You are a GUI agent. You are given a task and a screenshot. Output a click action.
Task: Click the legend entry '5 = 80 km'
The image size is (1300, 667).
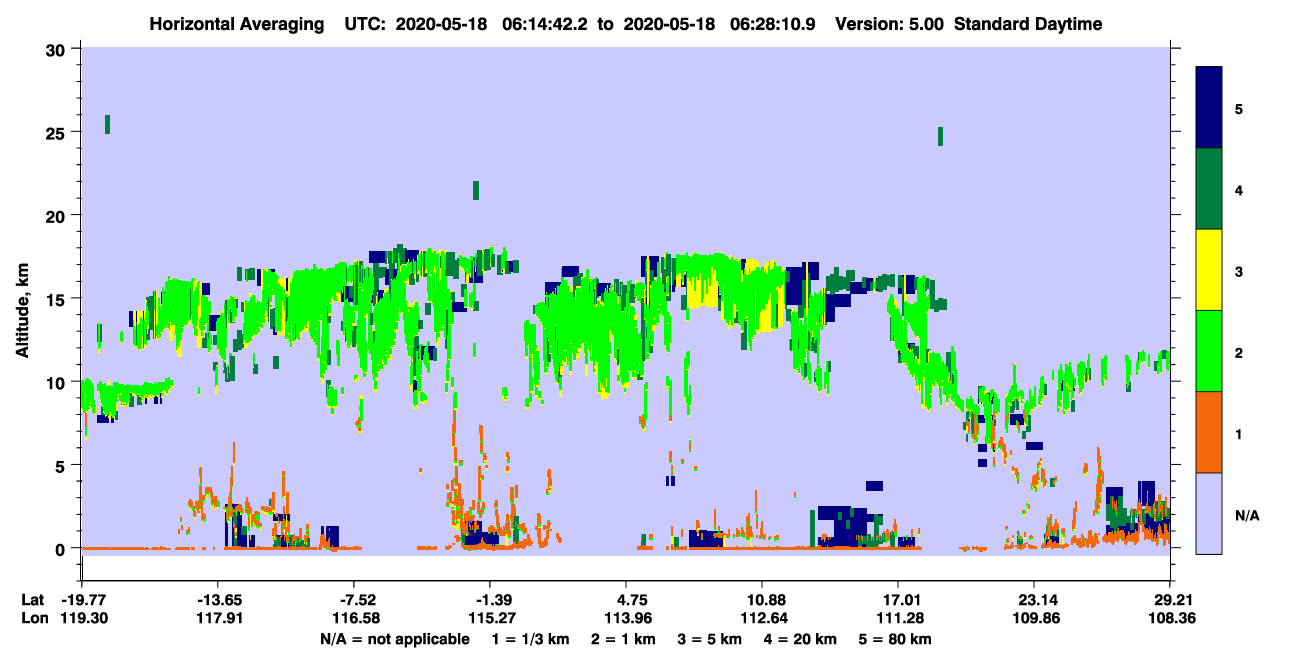tap(895, 638)
